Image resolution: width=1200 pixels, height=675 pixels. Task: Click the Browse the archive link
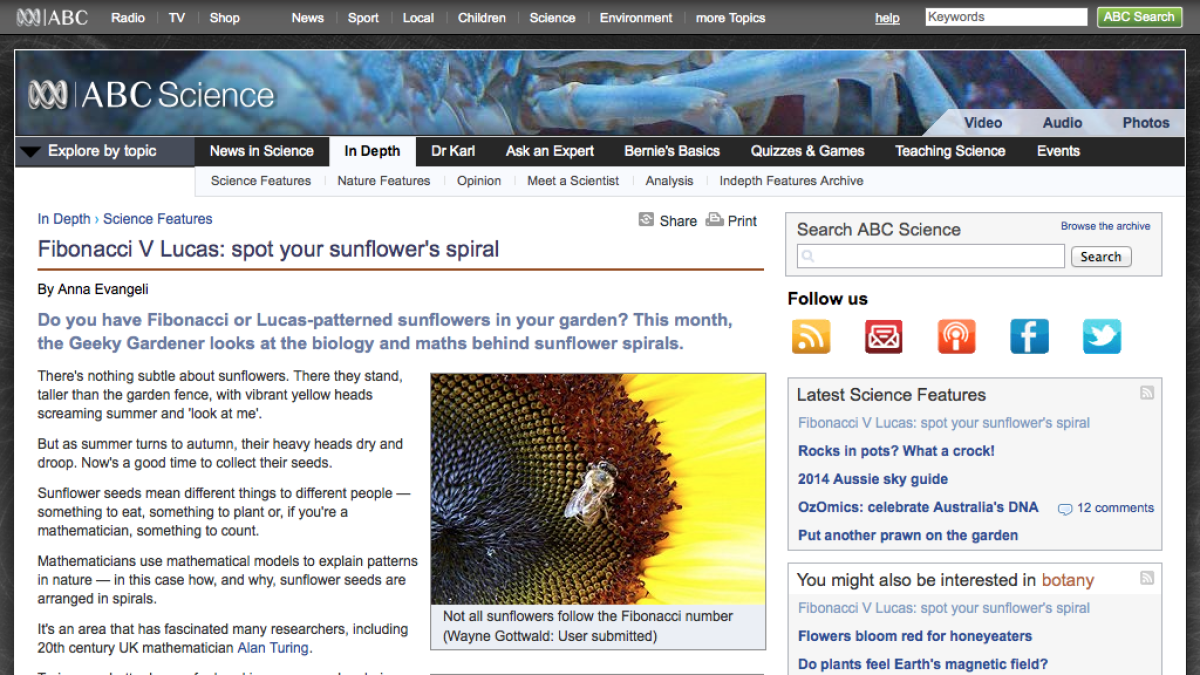pyautogui.click(x=1105, y=226)
